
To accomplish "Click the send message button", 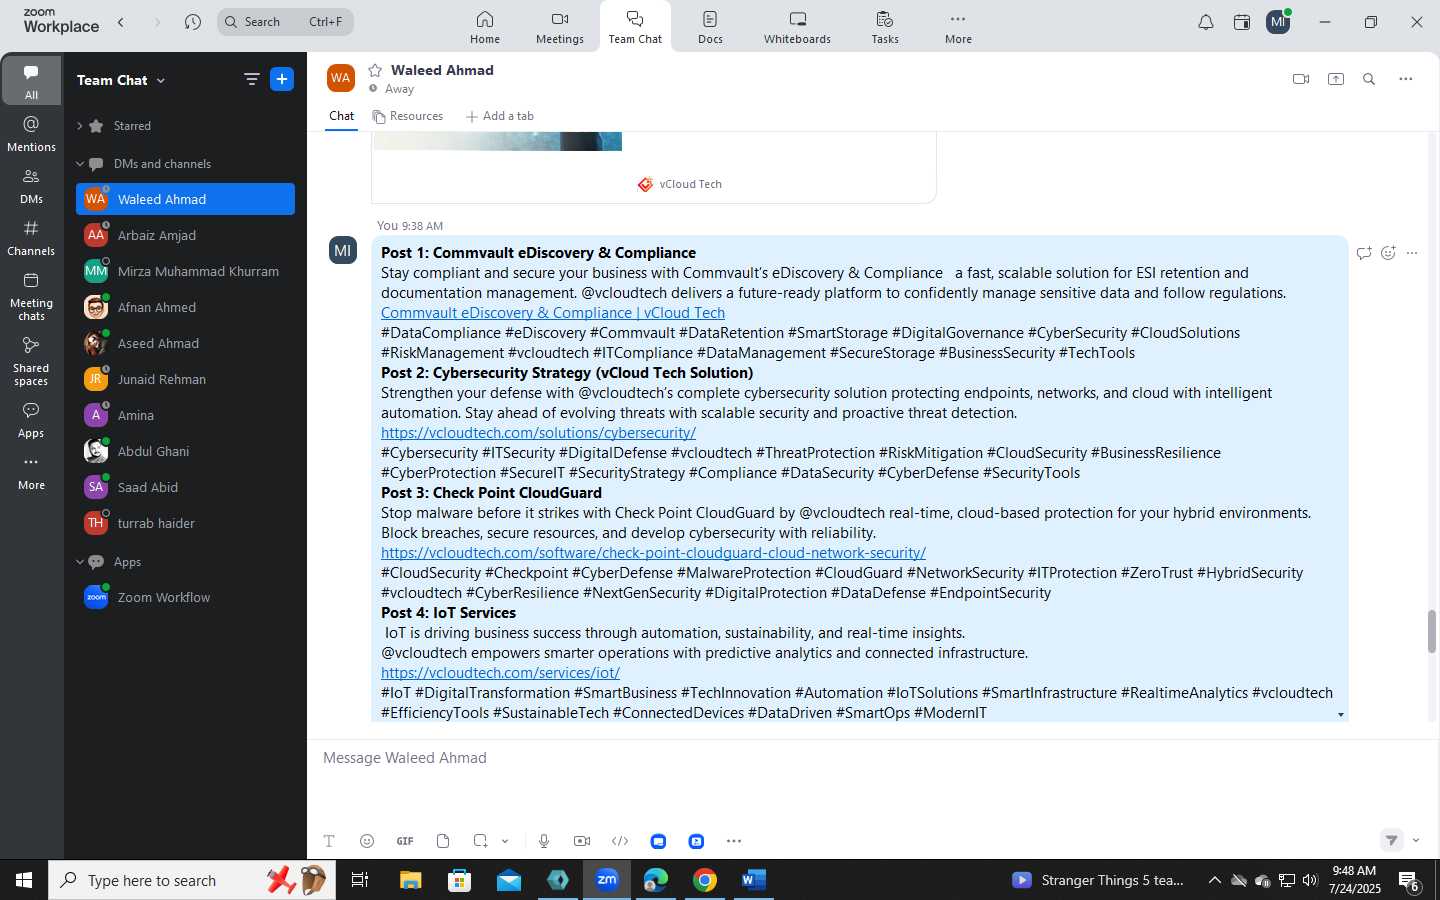I will (x=1392, y=840).
